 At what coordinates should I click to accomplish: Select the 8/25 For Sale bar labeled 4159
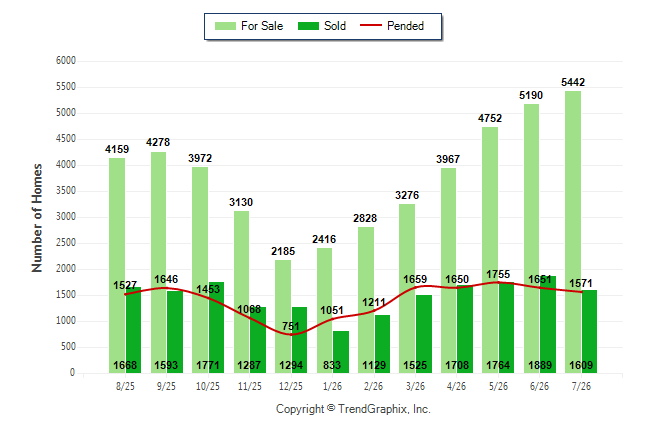(117, 265)
